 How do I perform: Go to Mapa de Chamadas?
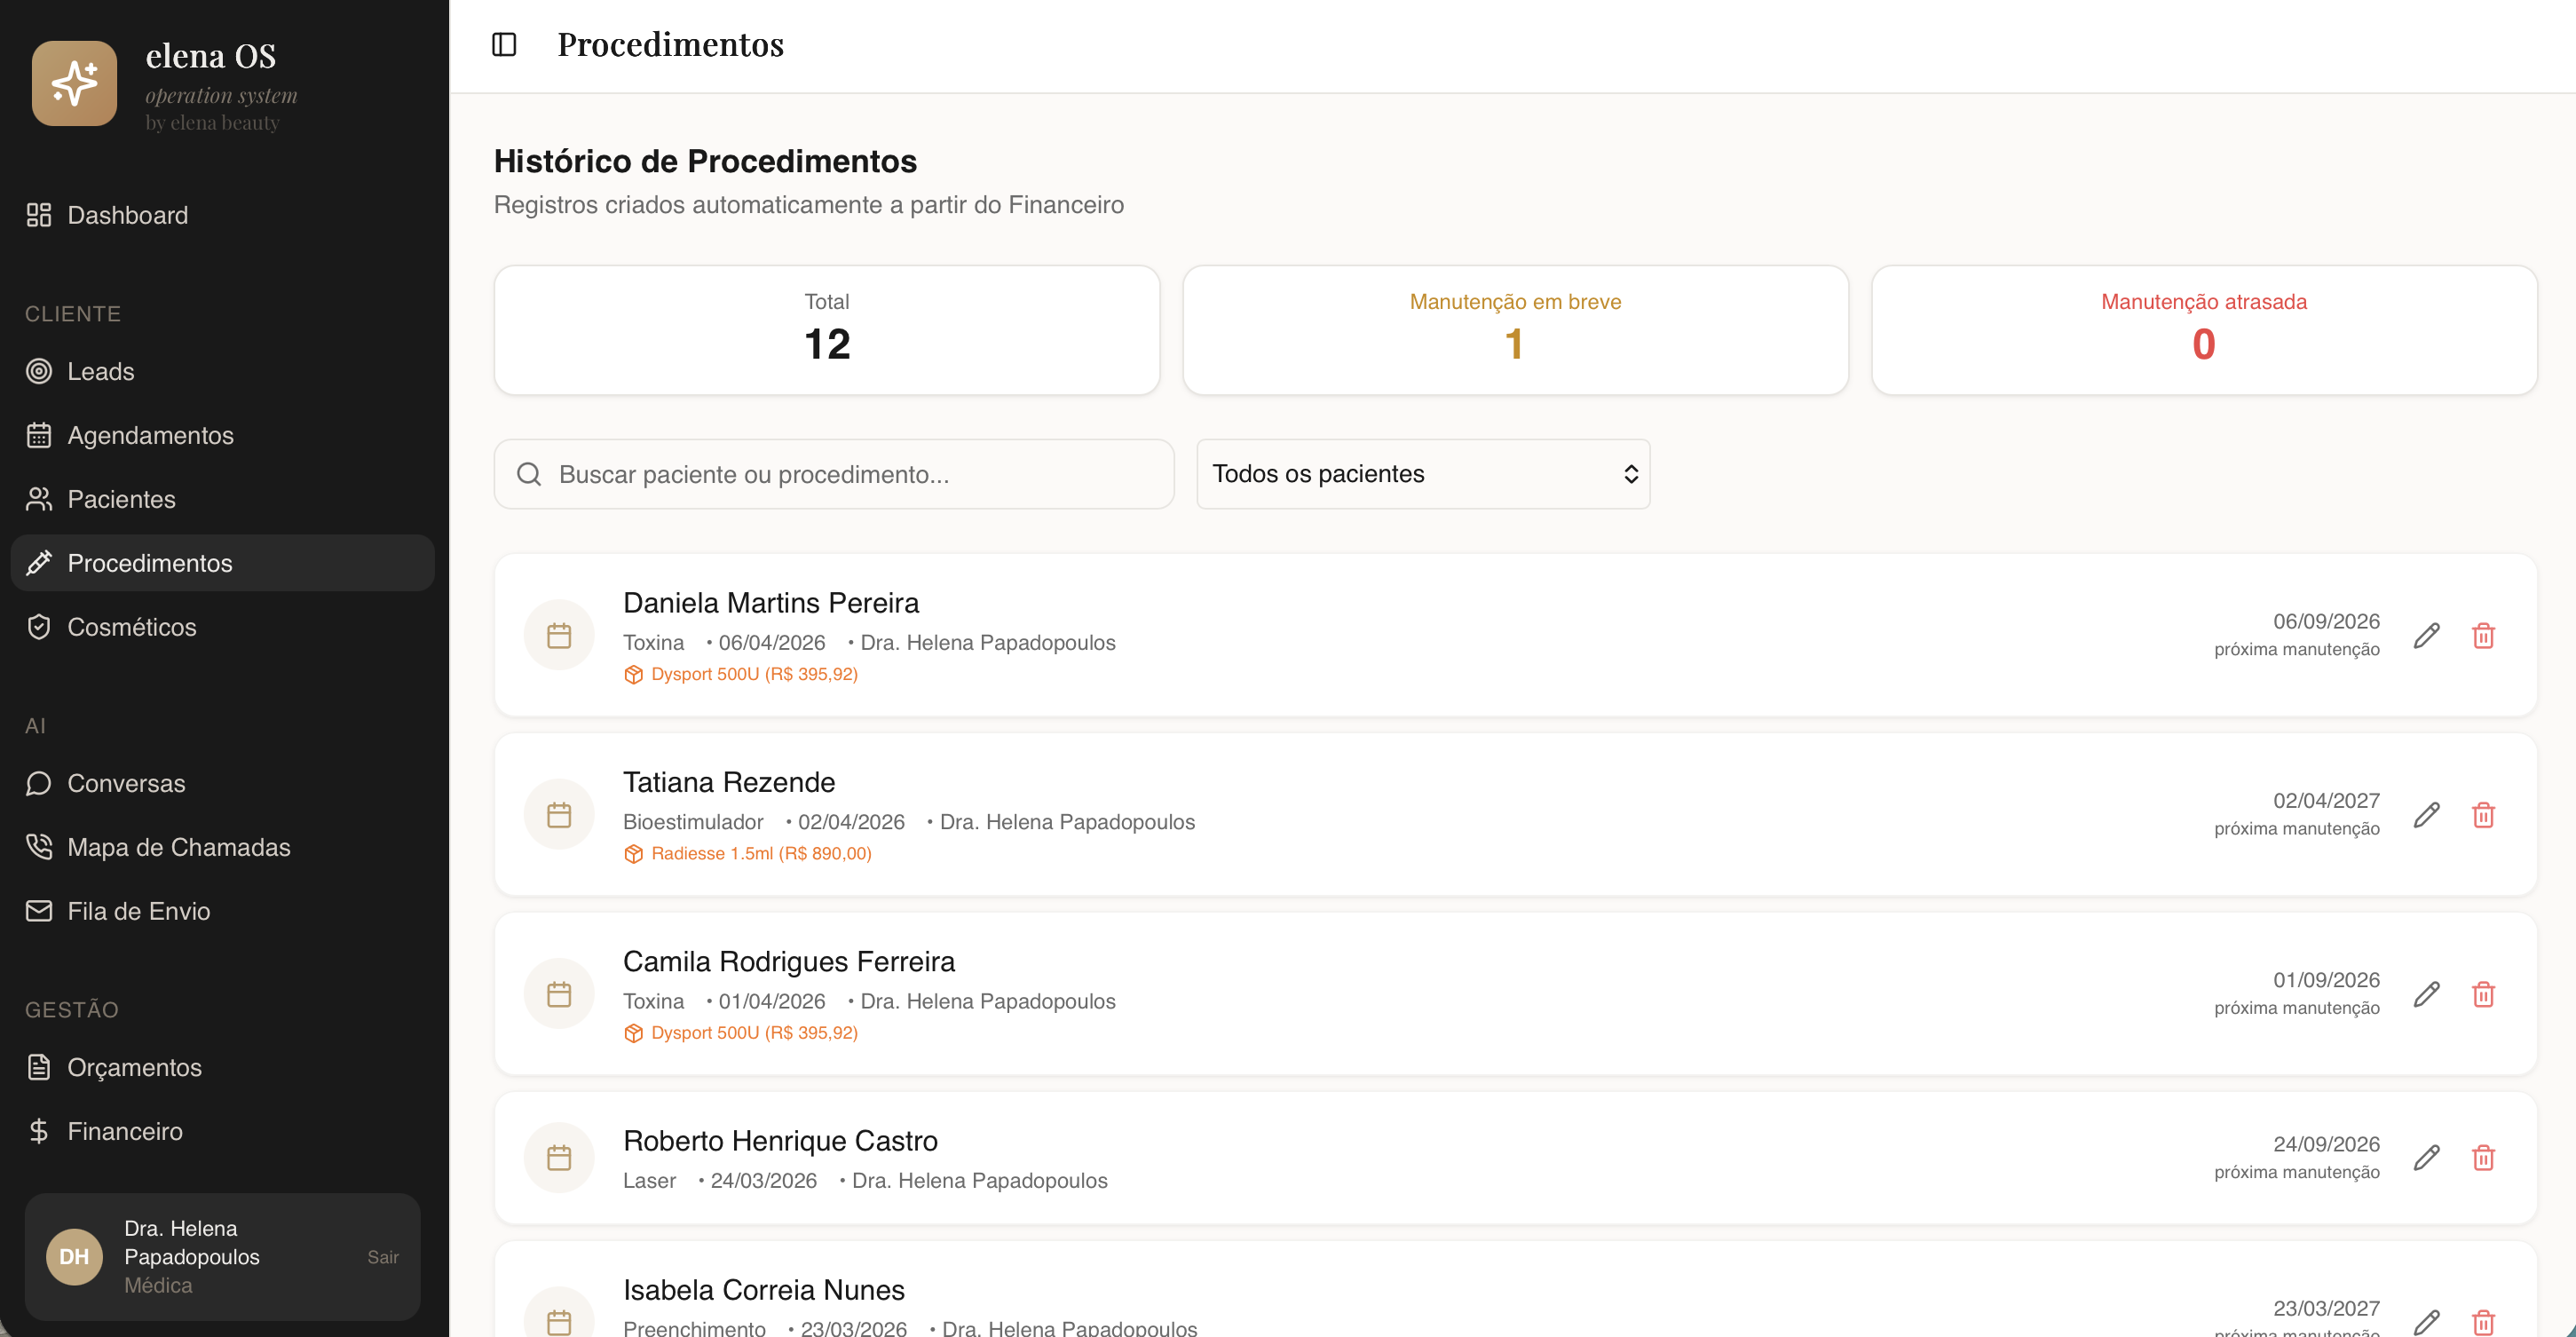222,847
